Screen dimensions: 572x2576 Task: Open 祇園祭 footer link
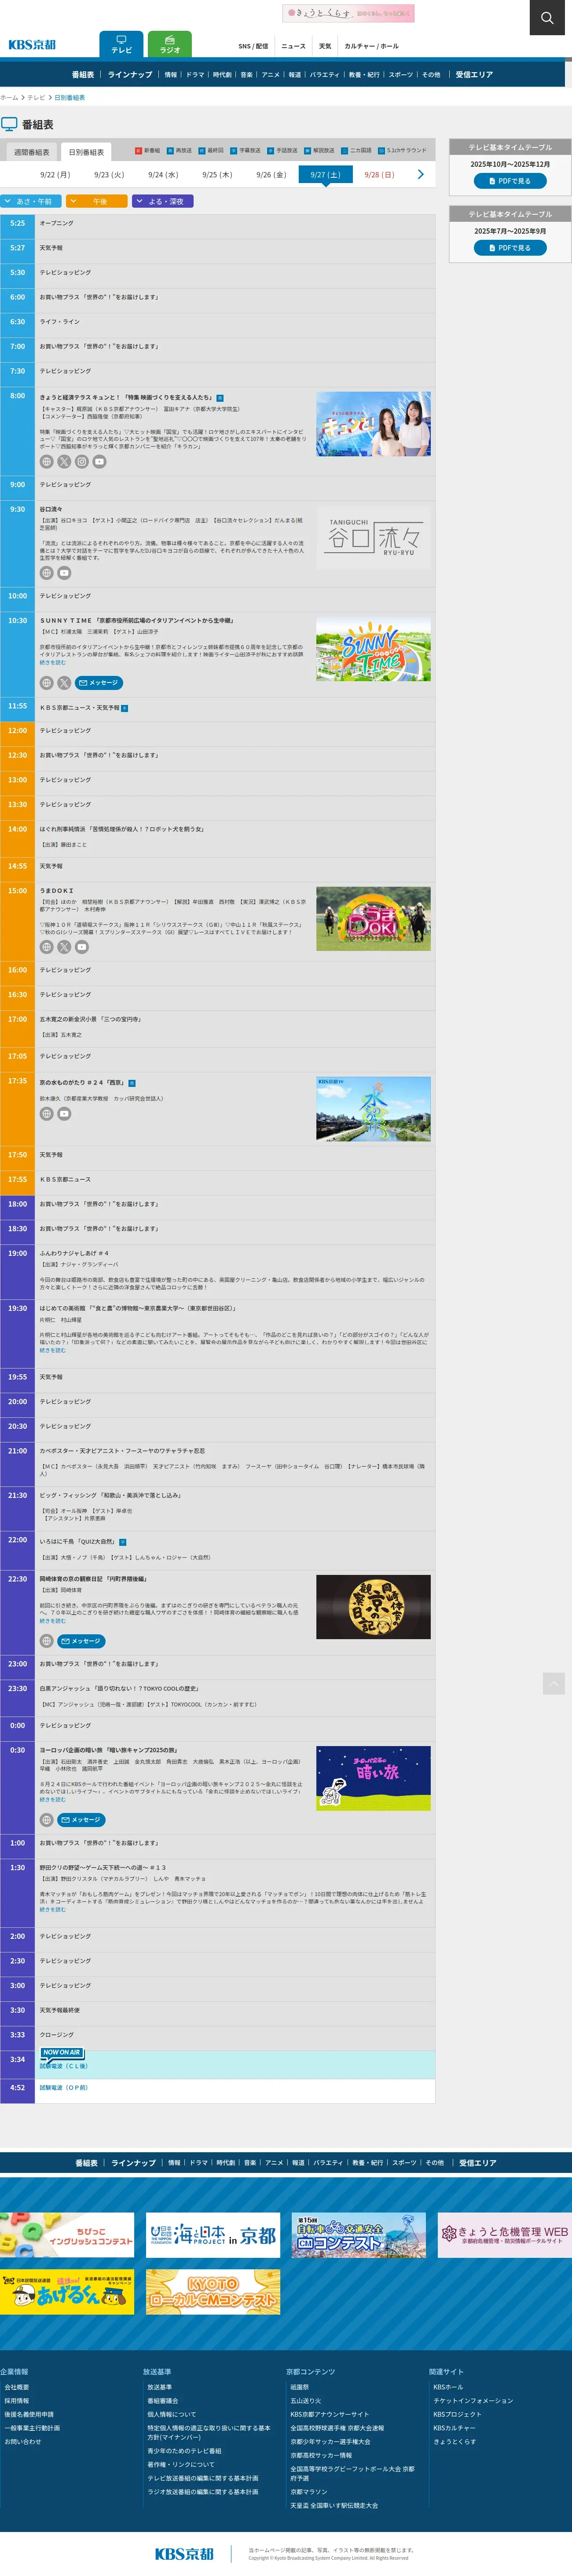tap(299, 2387)
